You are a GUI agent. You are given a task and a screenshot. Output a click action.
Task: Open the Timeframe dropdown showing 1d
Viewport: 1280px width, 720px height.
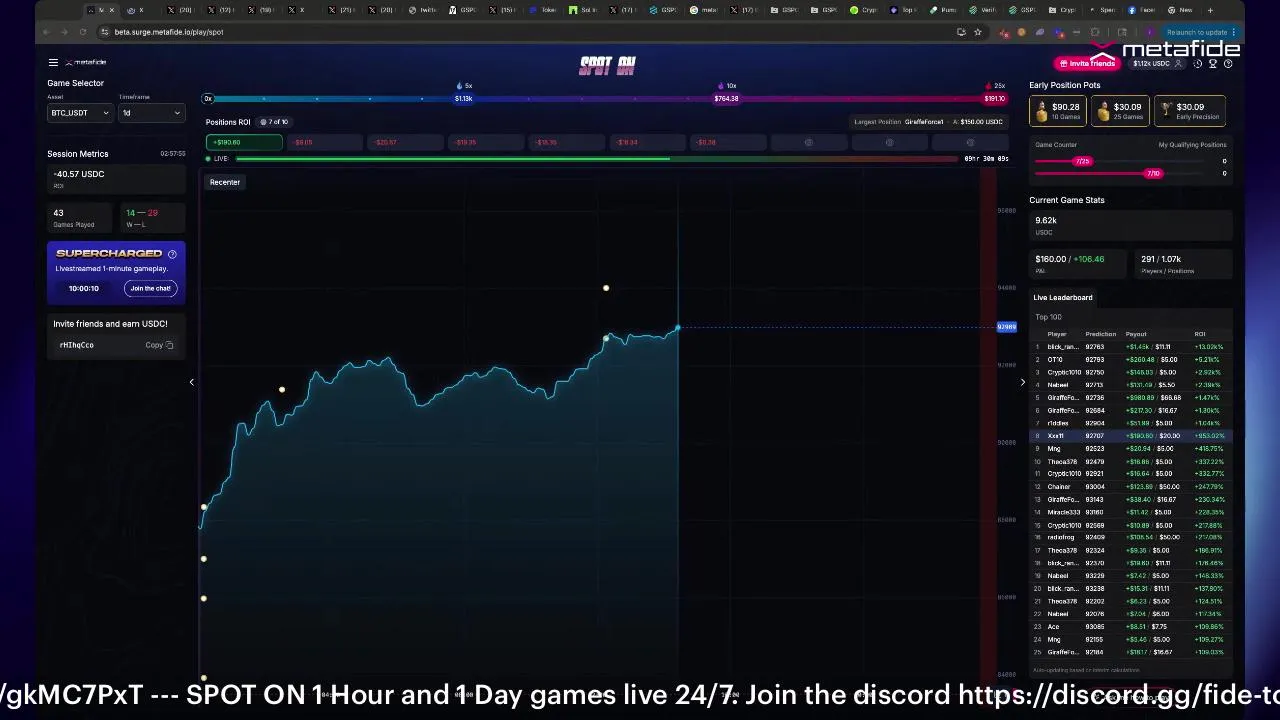[151, 113]
